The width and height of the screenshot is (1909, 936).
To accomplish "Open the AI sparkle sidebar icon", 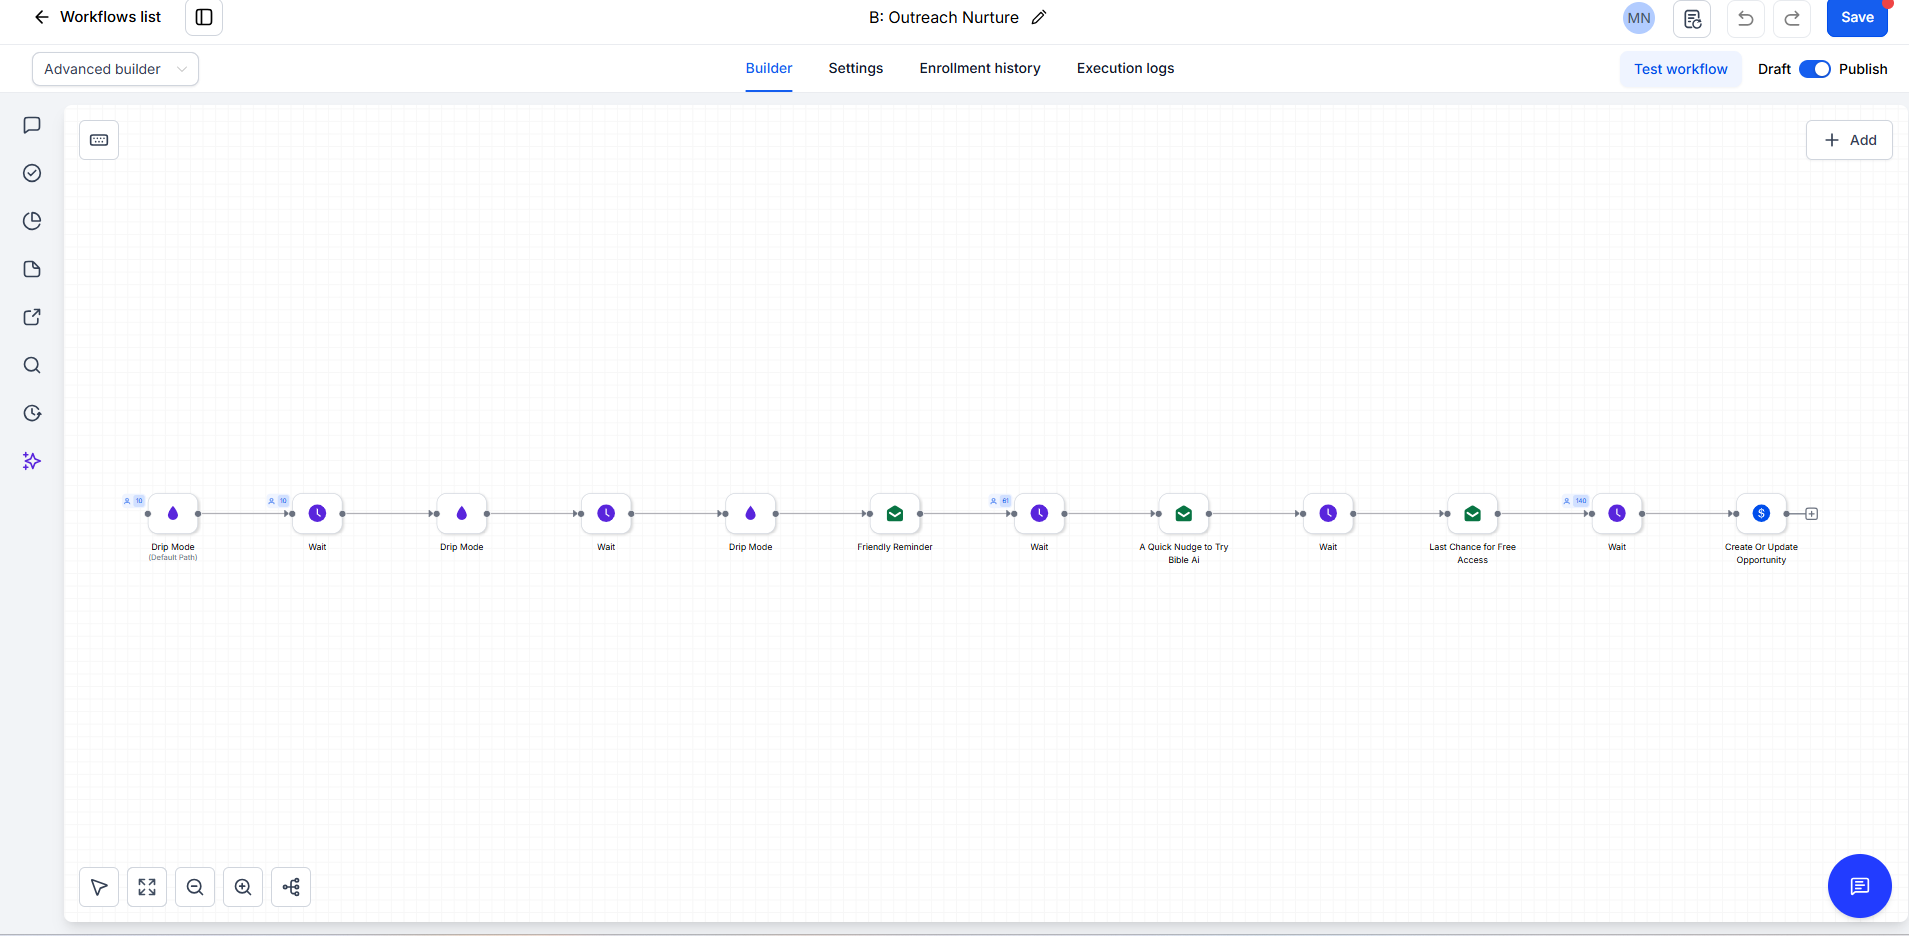I will click(x=32, y=461).
